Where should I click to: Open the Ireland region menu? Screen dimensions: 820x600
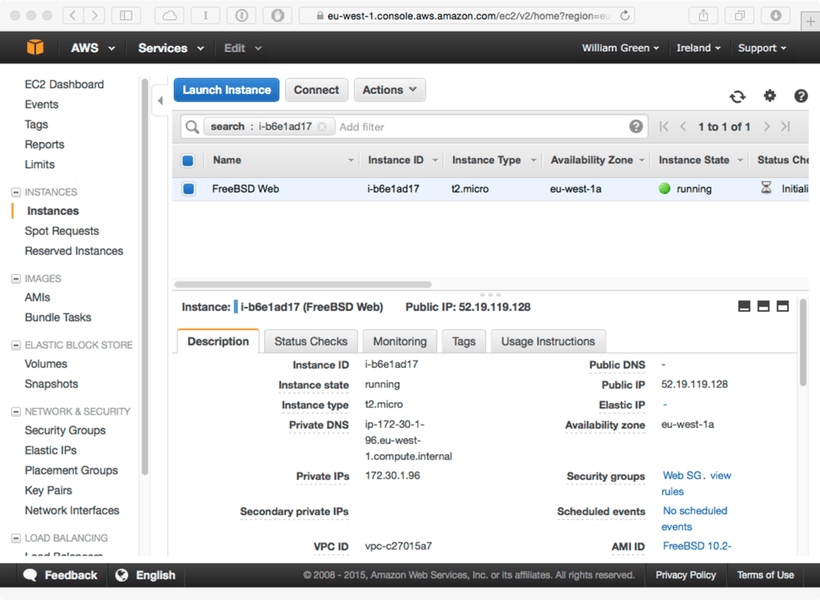point(698,48)
